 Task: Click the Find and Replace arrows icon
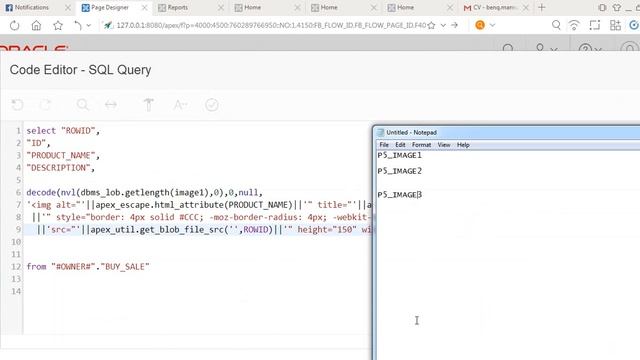click(111, 105)
